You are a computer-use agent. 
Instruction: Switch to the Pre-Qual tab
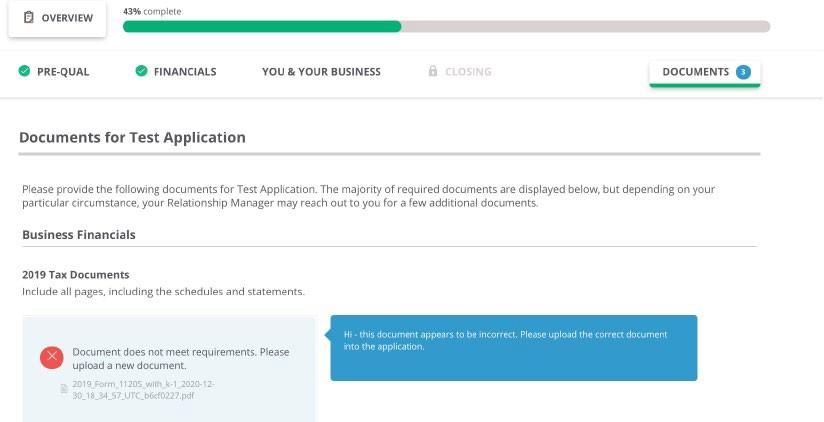54,71
